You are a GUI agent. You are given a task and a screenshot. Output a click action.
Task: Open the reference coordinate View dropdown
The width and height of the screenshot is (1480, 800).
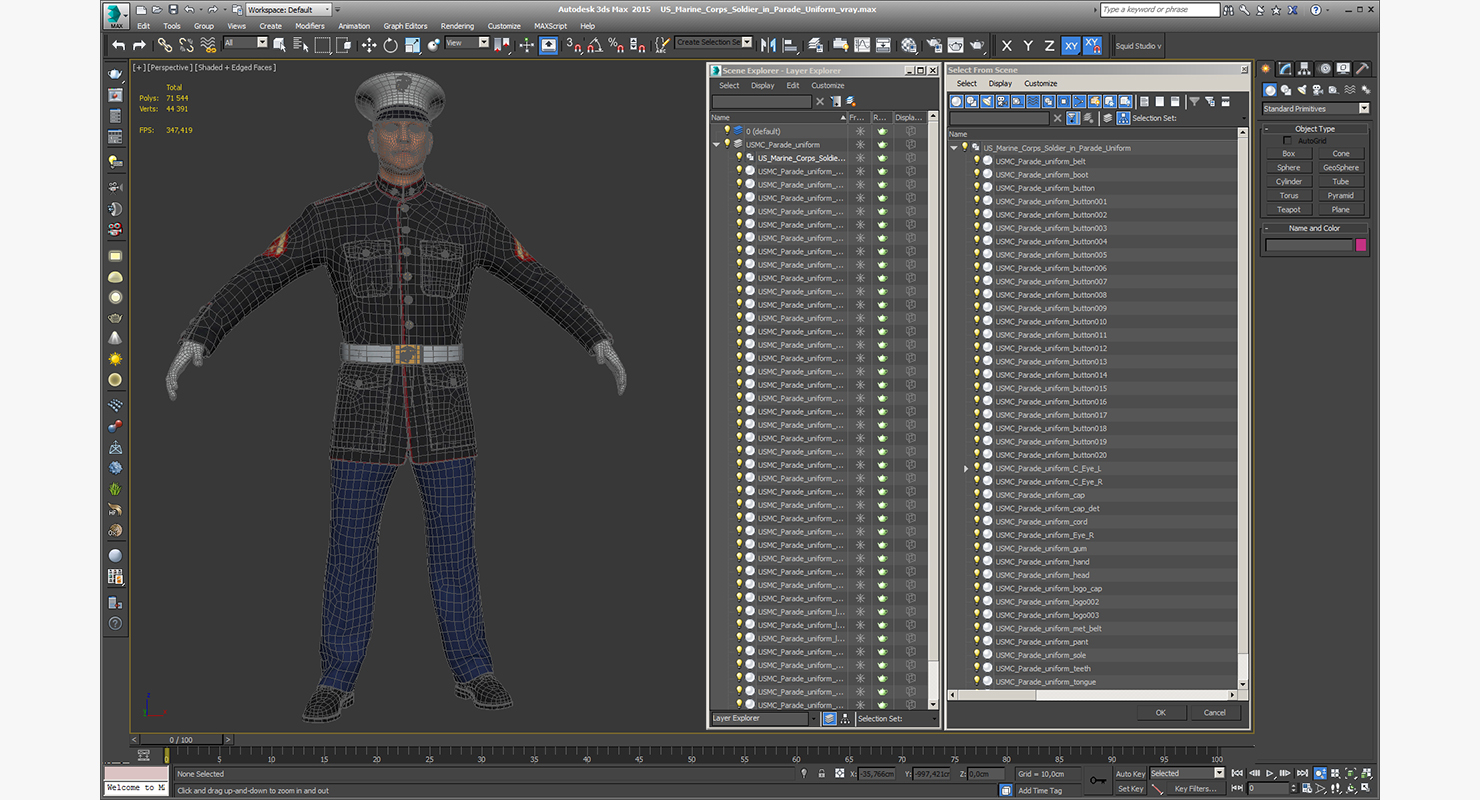tap(467, 43)
